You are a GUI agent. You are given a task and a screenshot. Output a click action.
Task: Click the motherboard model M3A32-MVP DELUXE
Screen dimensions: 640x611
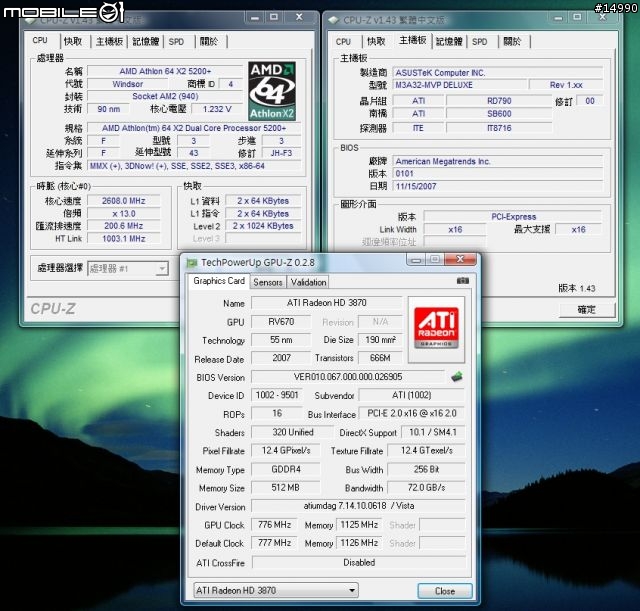click(459, 85)
